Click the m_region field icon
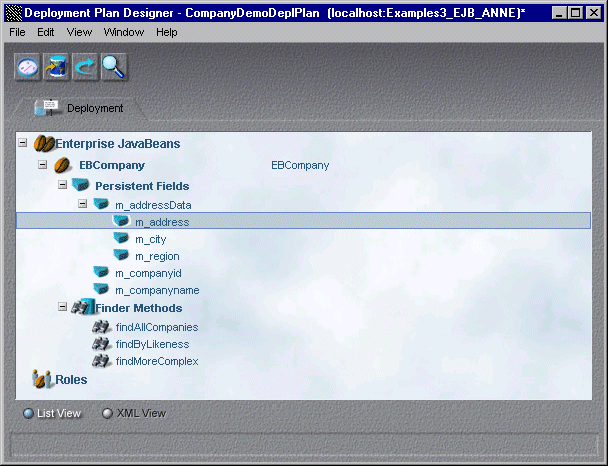 (x=121, y=255)
